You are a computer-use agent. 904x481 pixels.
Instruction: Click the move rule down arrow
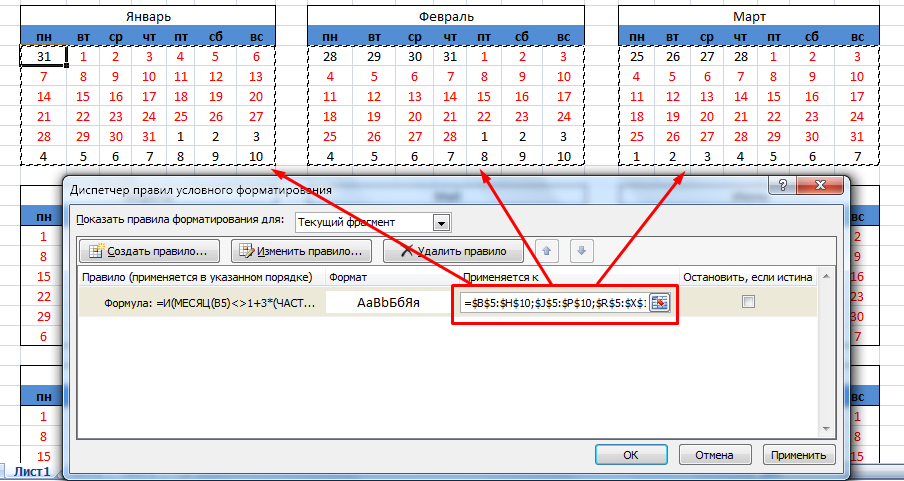[x=584, y=251]
